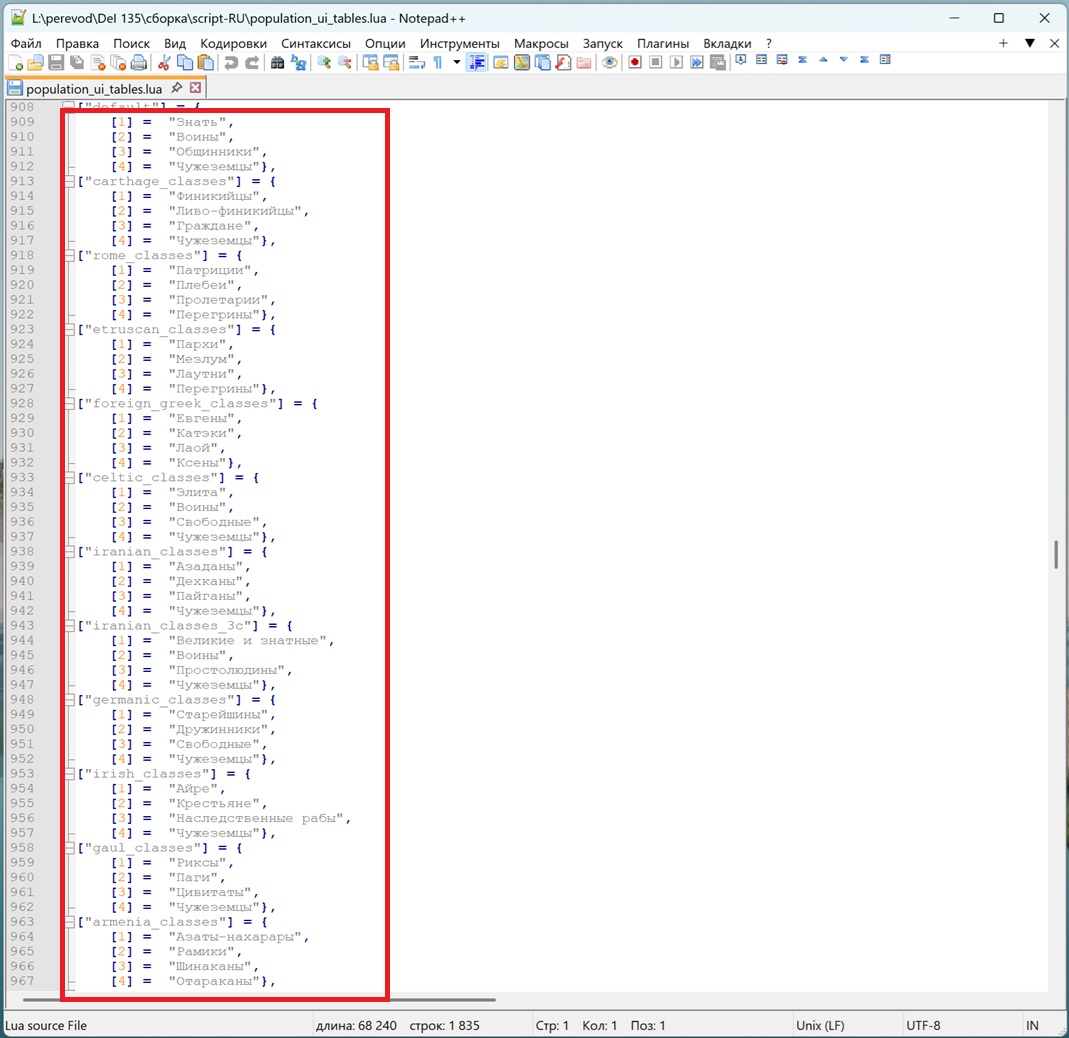The width and height of the screenshot is (1069, 1038).
Task: Click the Compare plugin clear-compare icon
Action: [782, 60]
